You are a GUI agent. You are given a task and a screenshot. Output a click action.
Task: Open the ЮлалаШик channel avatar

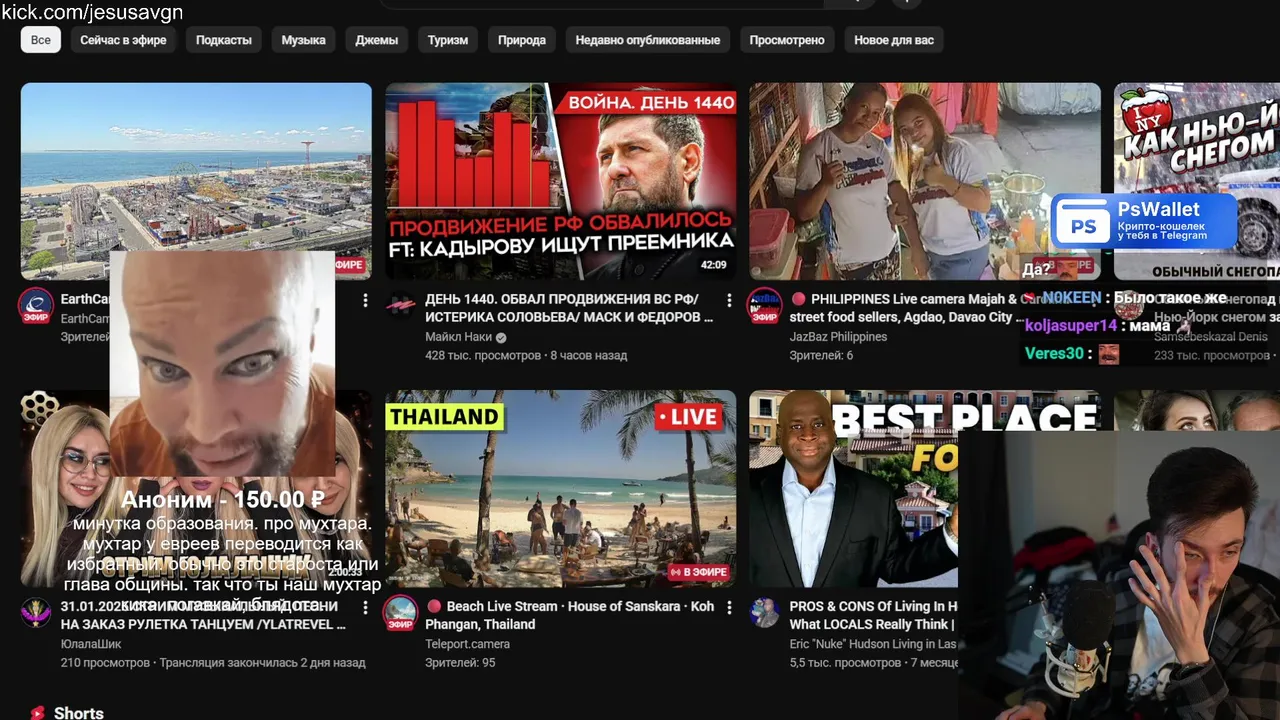[36, 613]
